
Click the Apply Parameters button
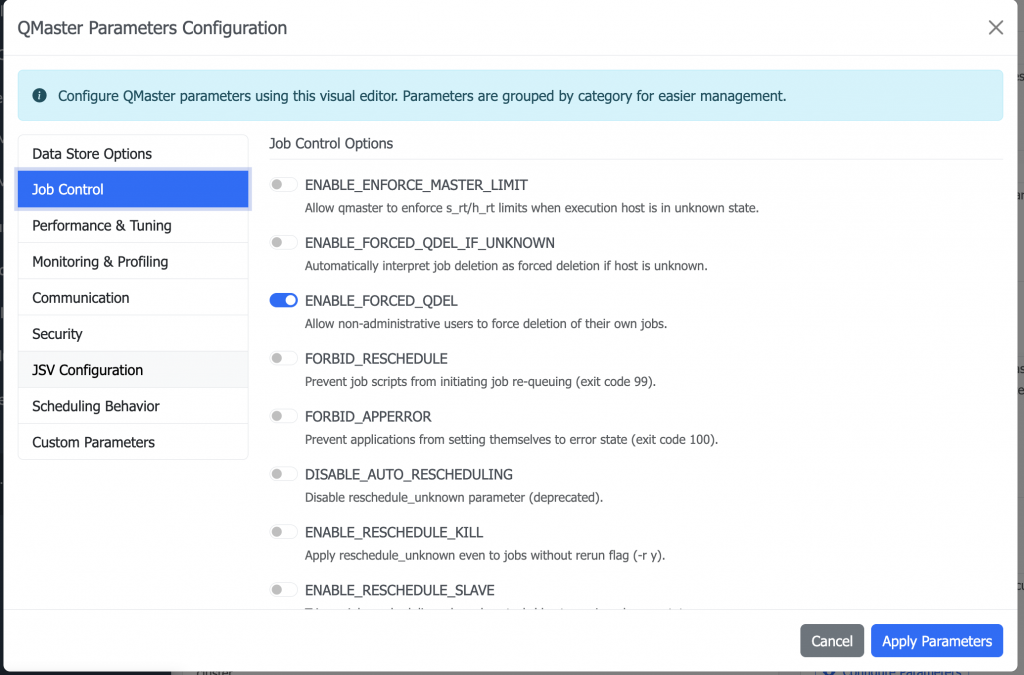[936, 641]
